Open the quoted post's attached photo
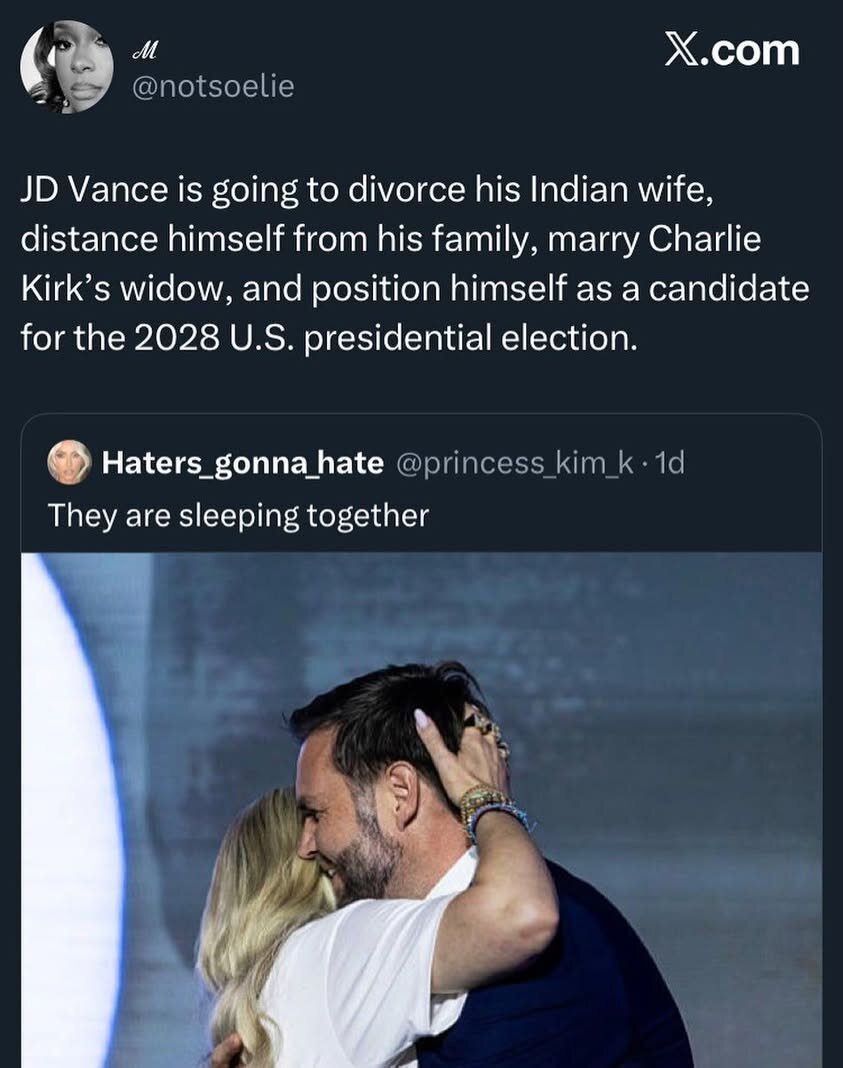843x1068 pixels. coord(421,810)
